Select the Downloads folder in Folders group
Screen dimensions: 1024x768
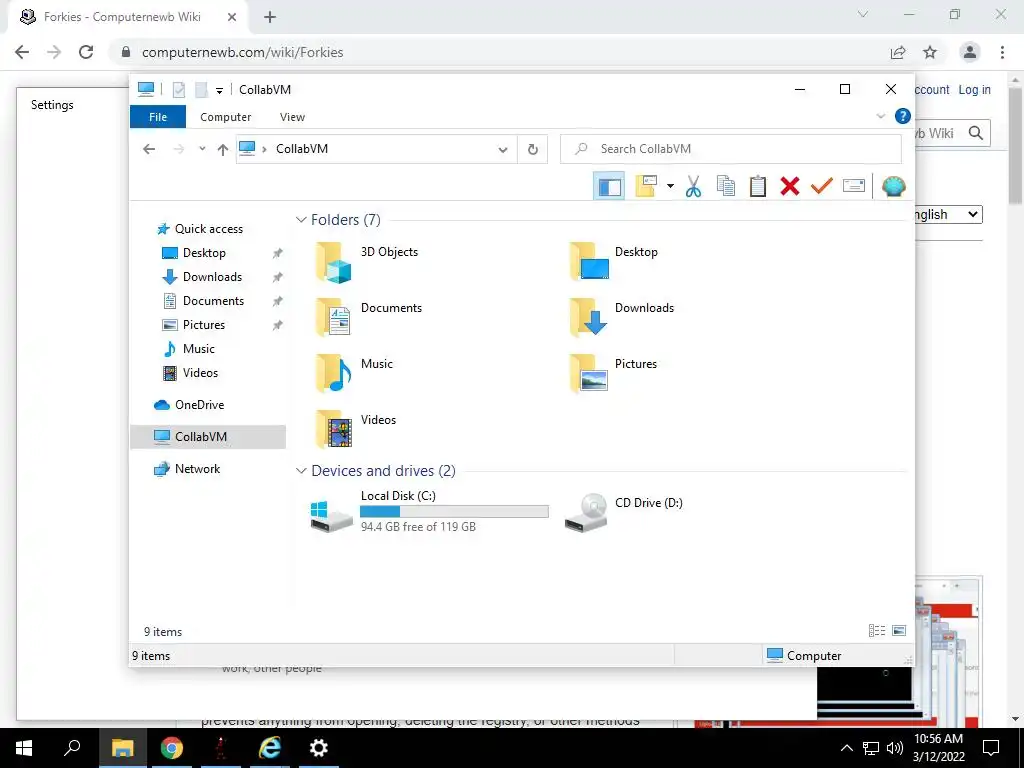point(620,318)
